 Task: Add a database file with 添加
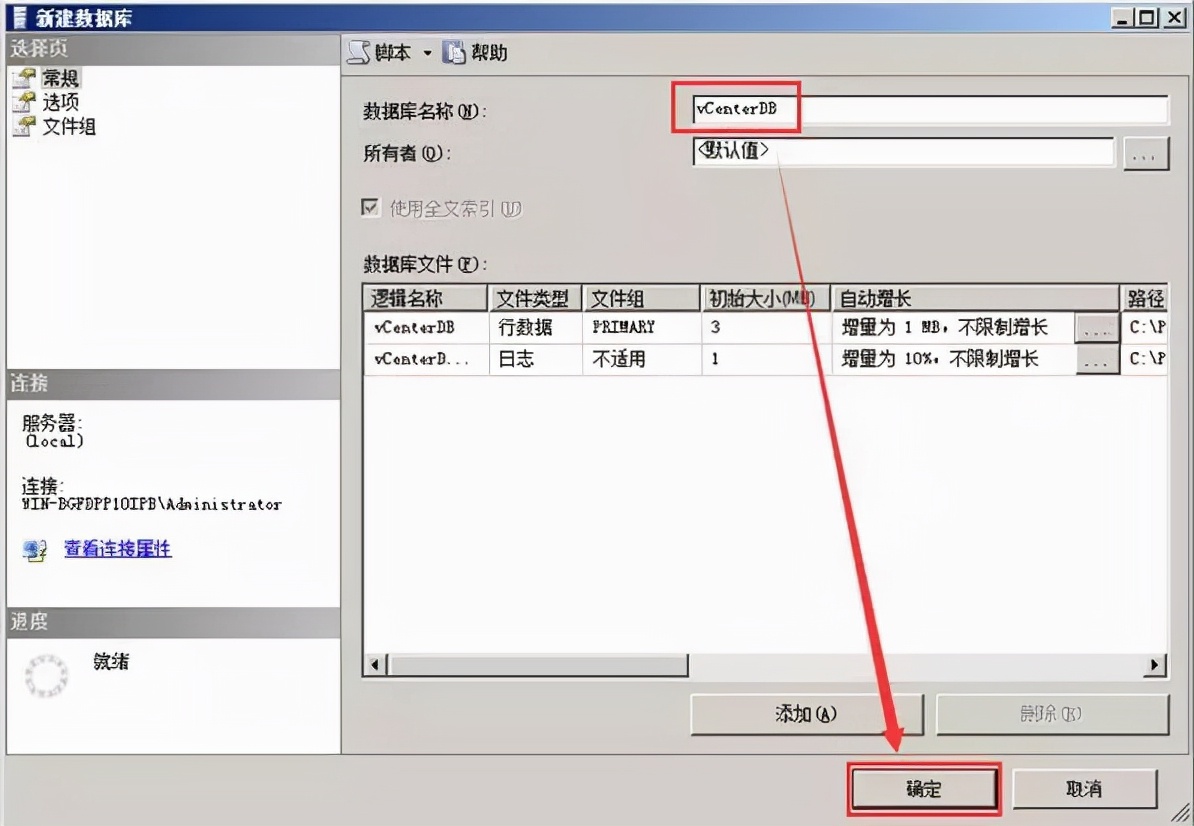(806, 714)
